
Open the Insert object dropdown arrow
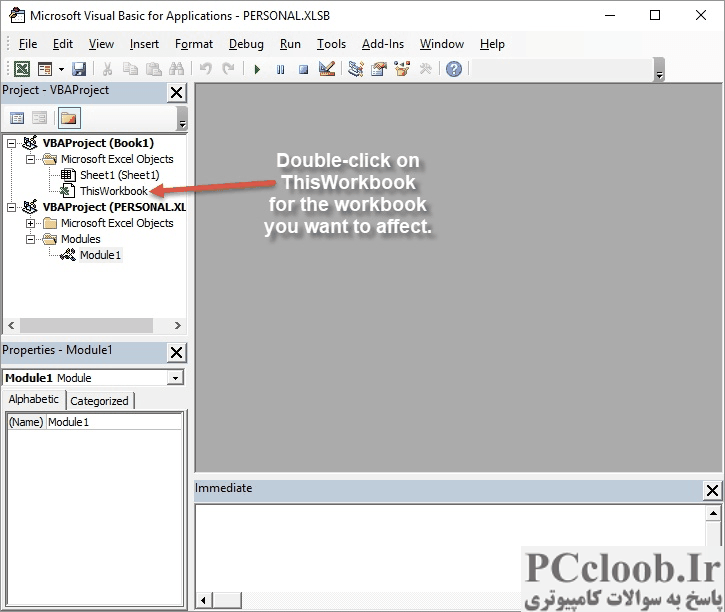click(x=61, y=69)
